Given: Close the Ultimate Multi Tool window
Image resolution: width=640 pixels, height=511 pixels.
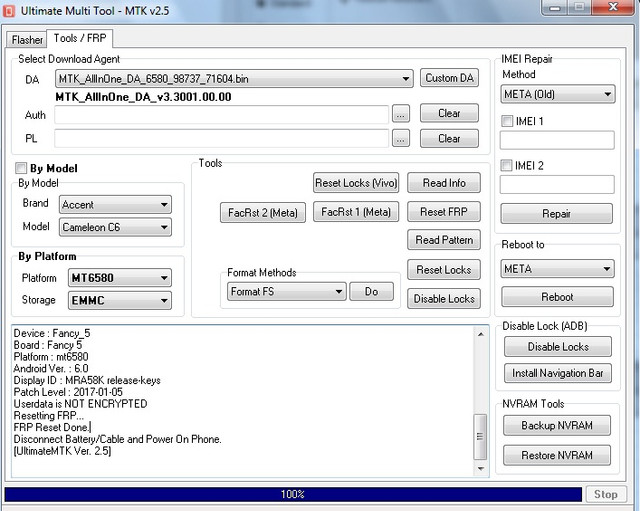Looking at the screenshot, I should pyautogui.click(x=613, y=7).
